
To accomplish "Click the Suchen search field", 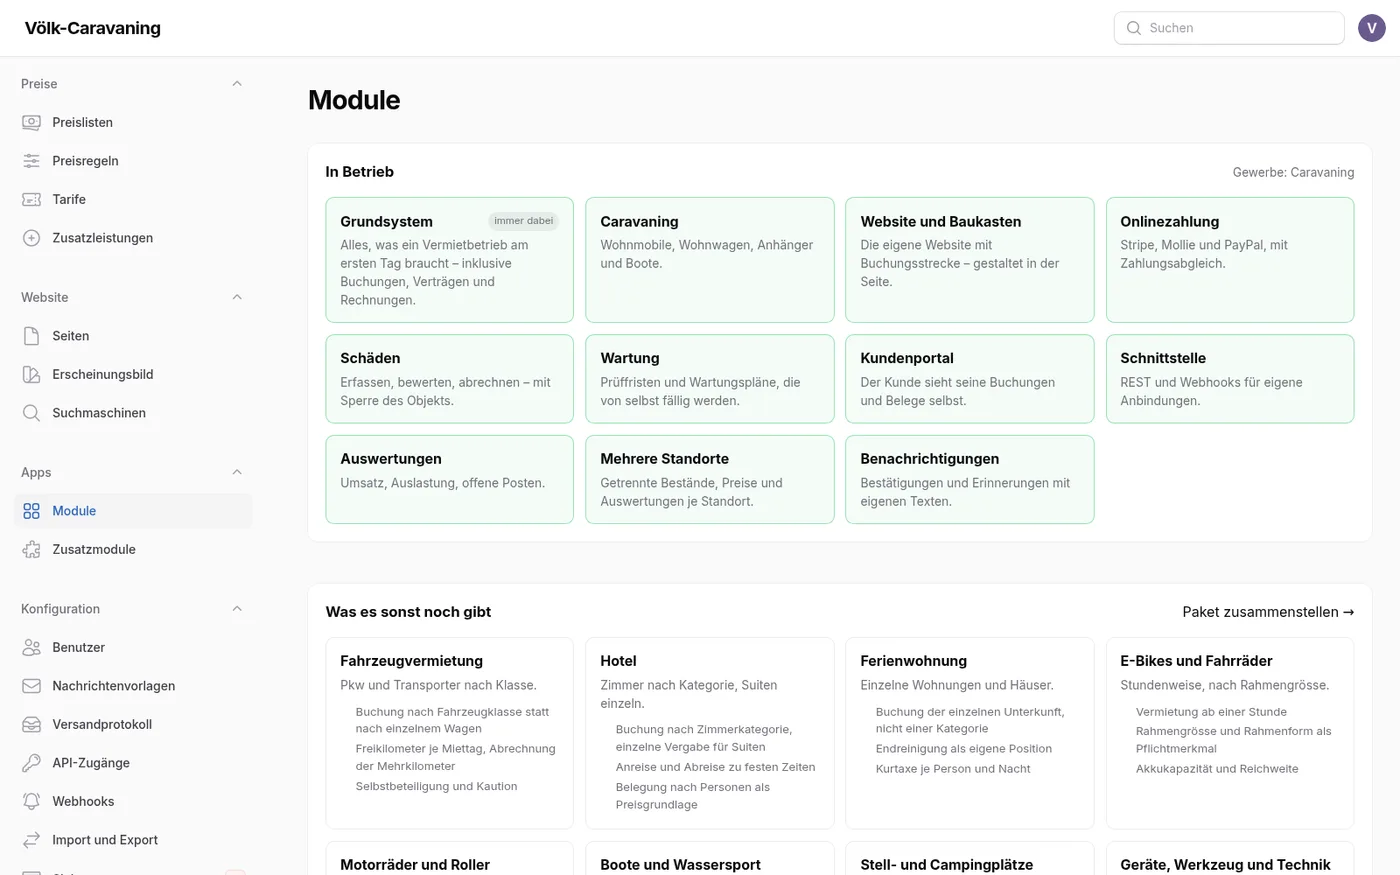I will 1229,28.
